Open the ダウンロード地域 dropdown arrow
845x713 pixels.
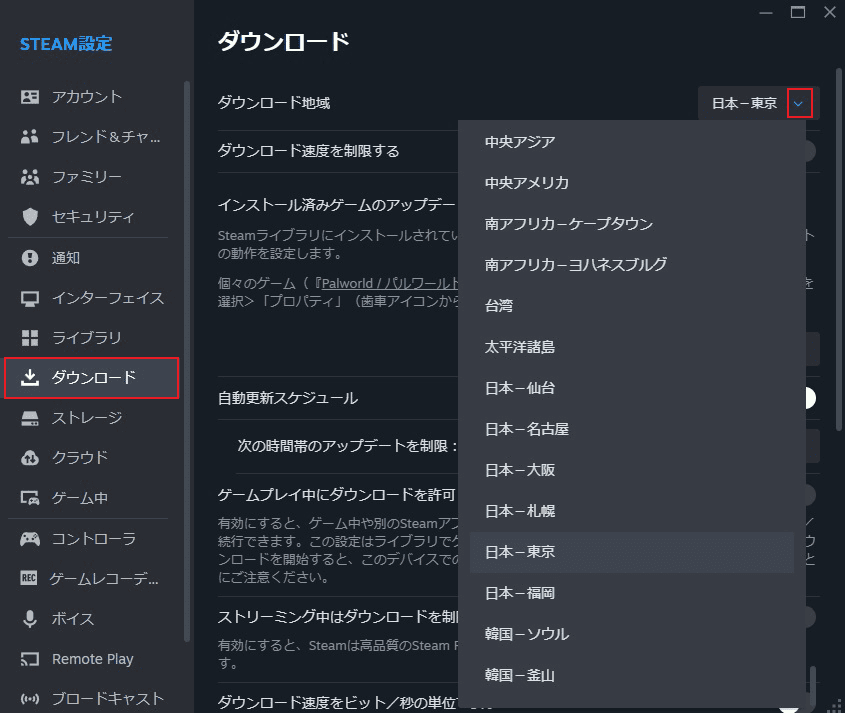click(x=798, y=102)
